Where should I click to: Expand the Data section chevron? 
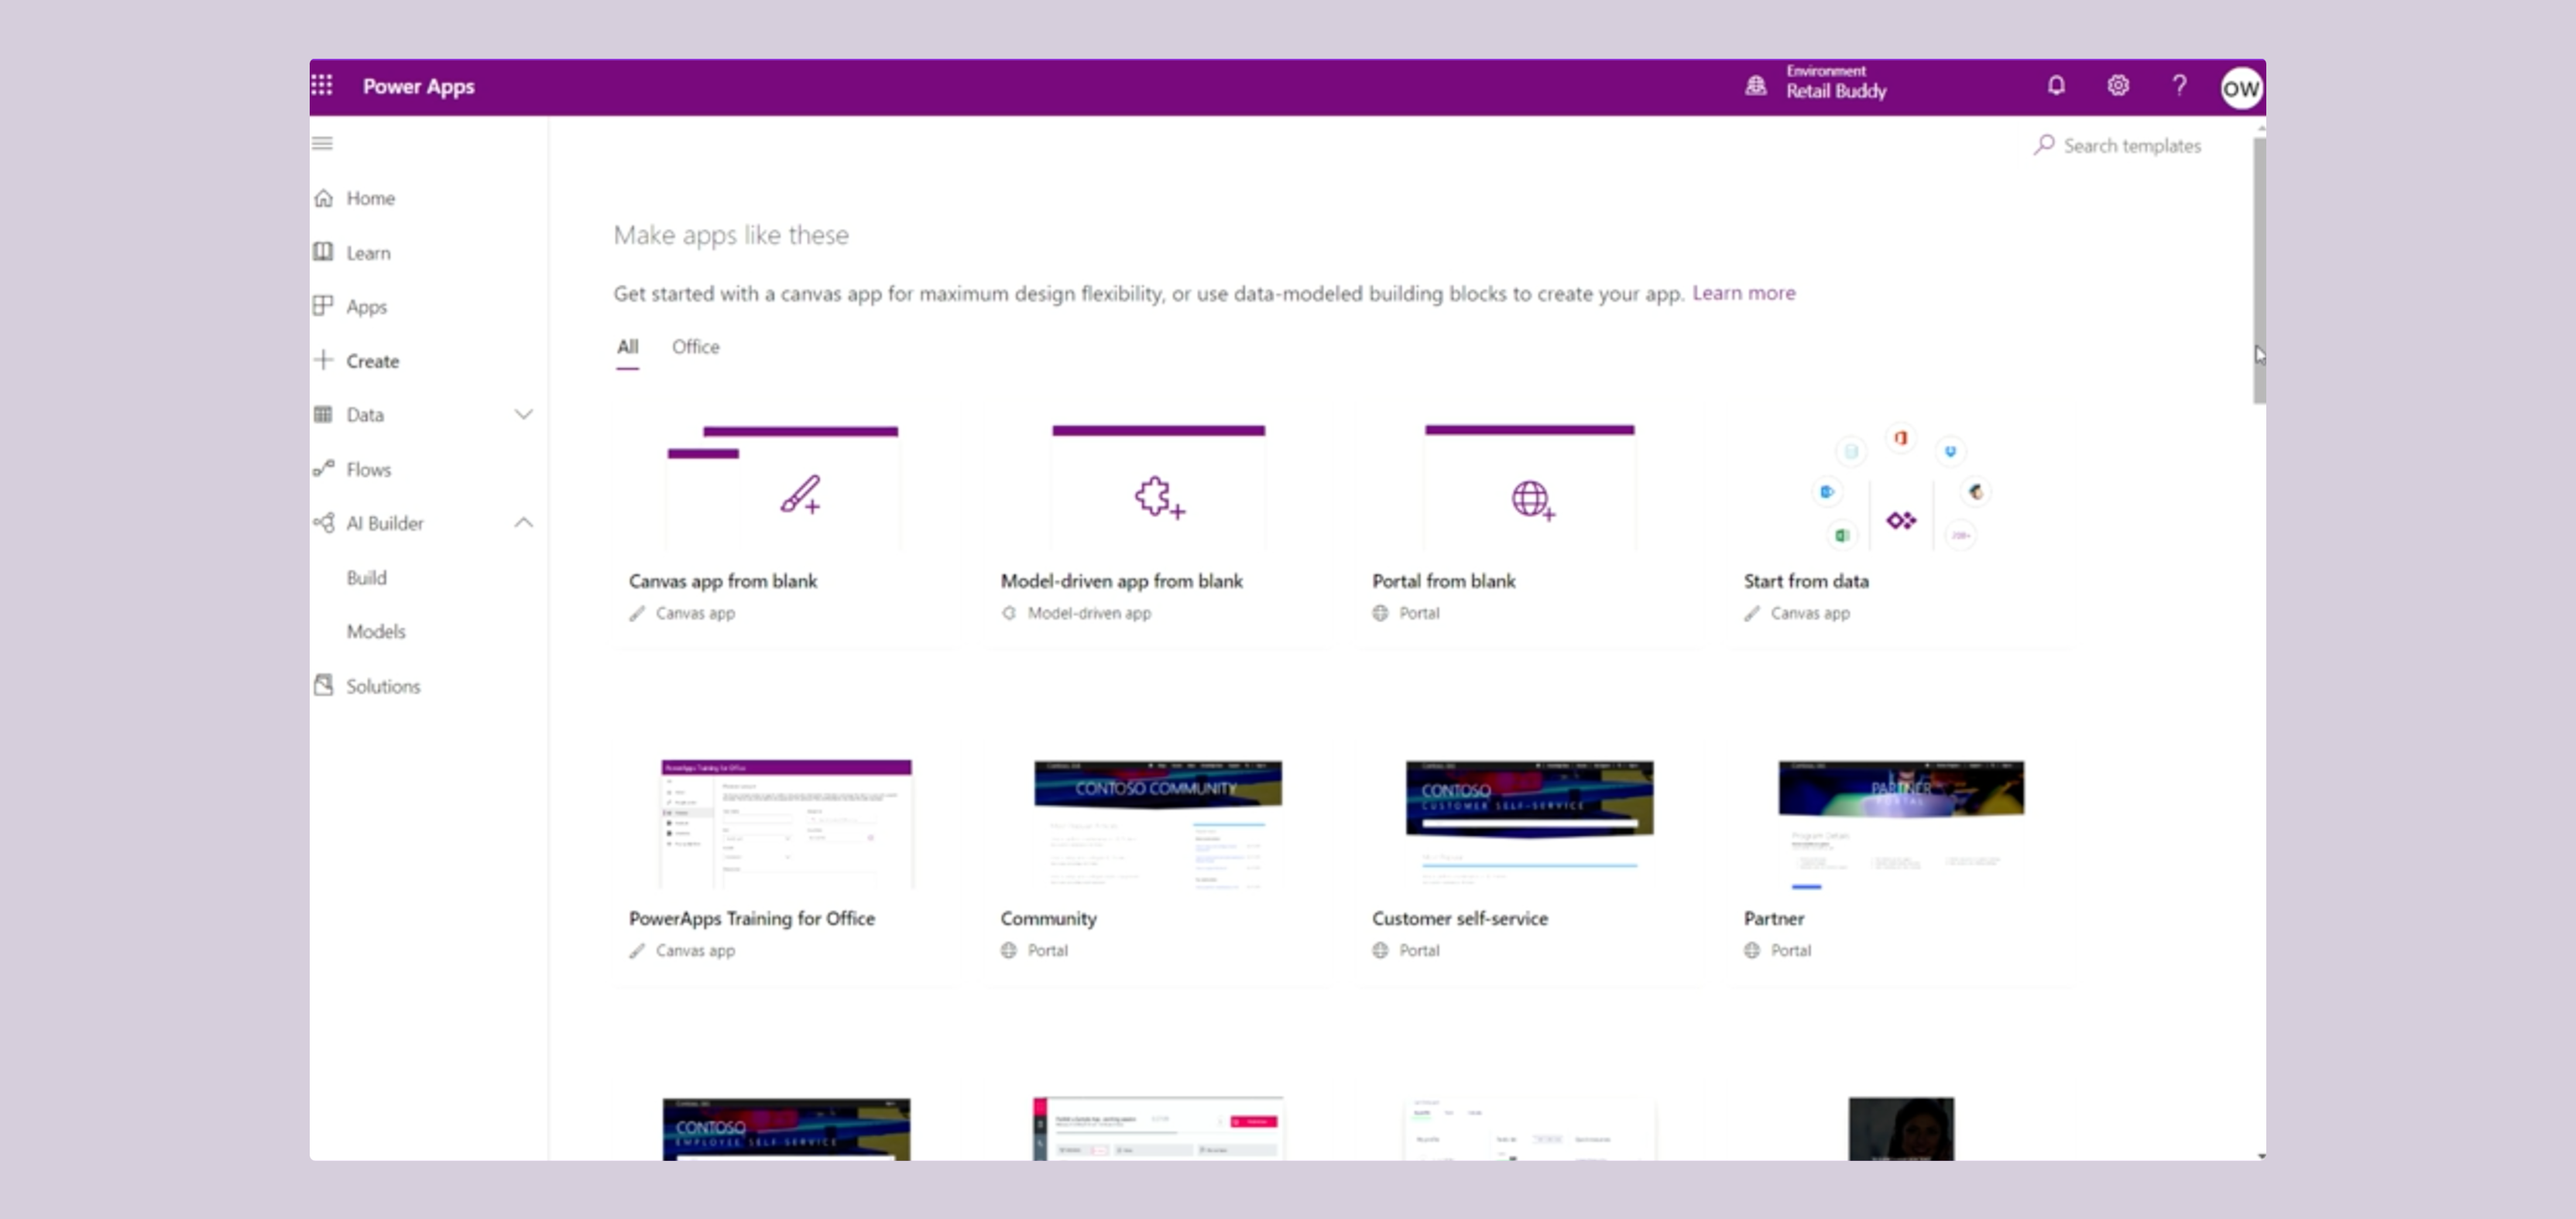click(x=523, y=414)
